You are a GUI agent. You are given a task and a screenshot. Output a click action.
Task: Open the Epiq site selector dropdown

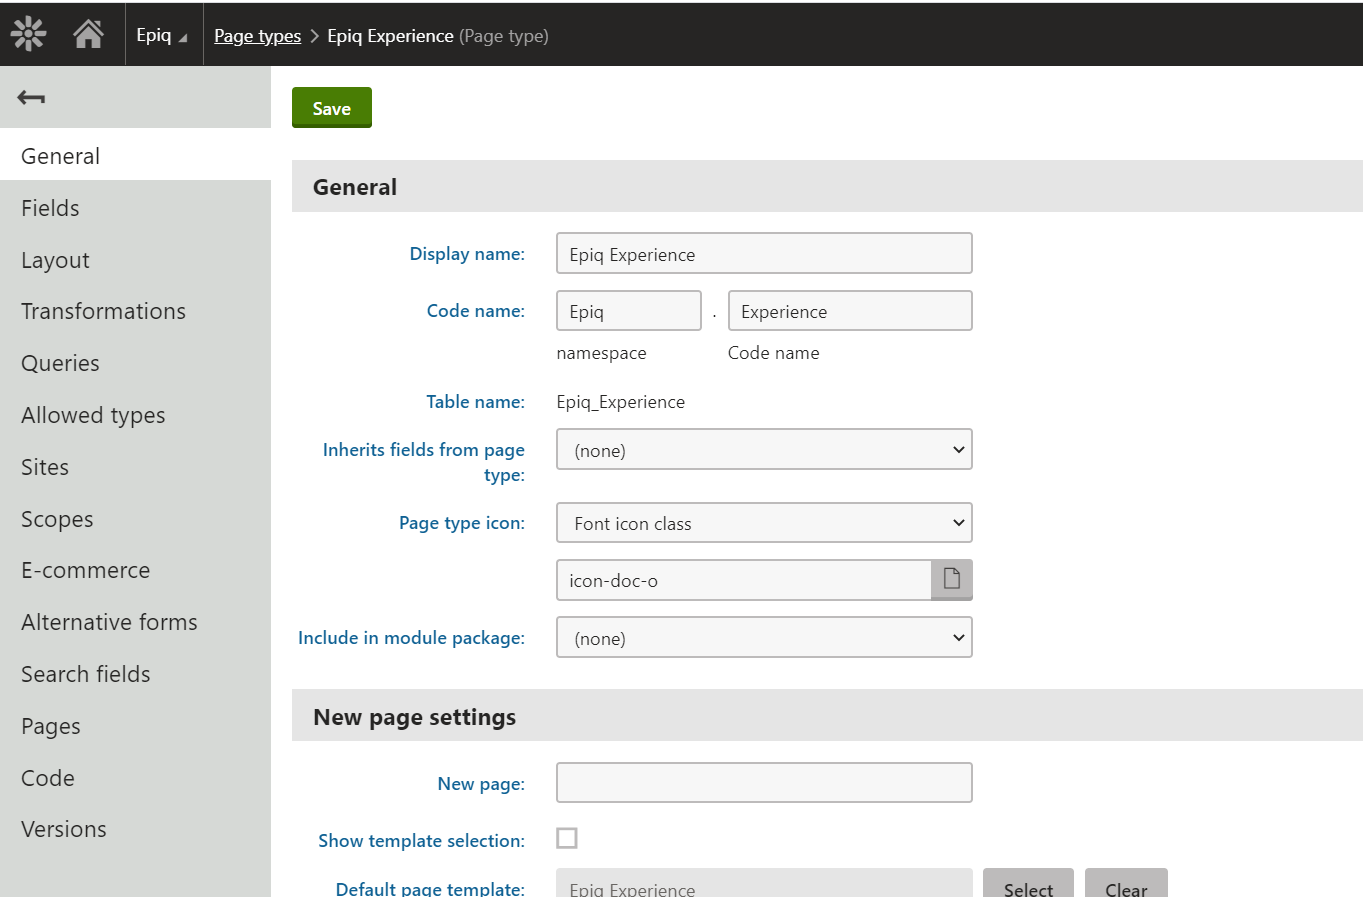pyautogui.click(x=163, y=33)
